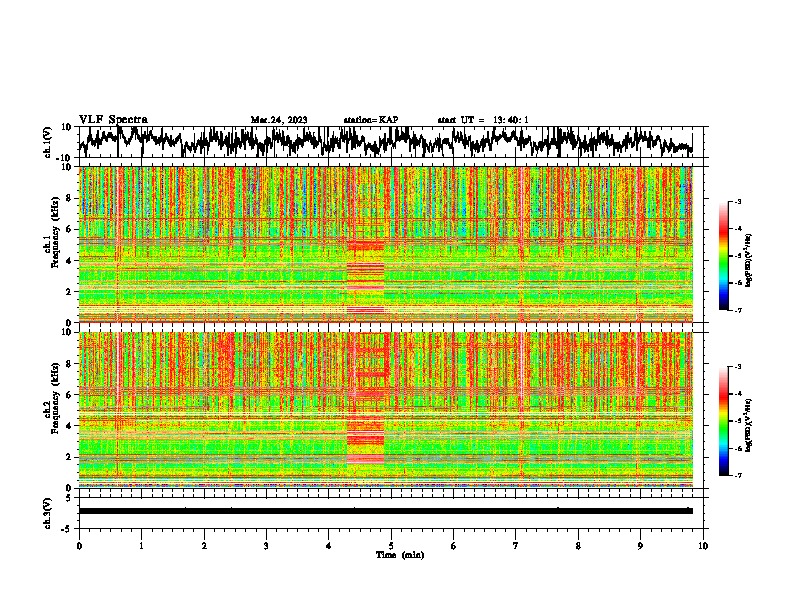The height and width of the screenshot is (612, 792).
Task: Click the "-3" label on ch.1 colorbar
Action: [x=738, y=201]
